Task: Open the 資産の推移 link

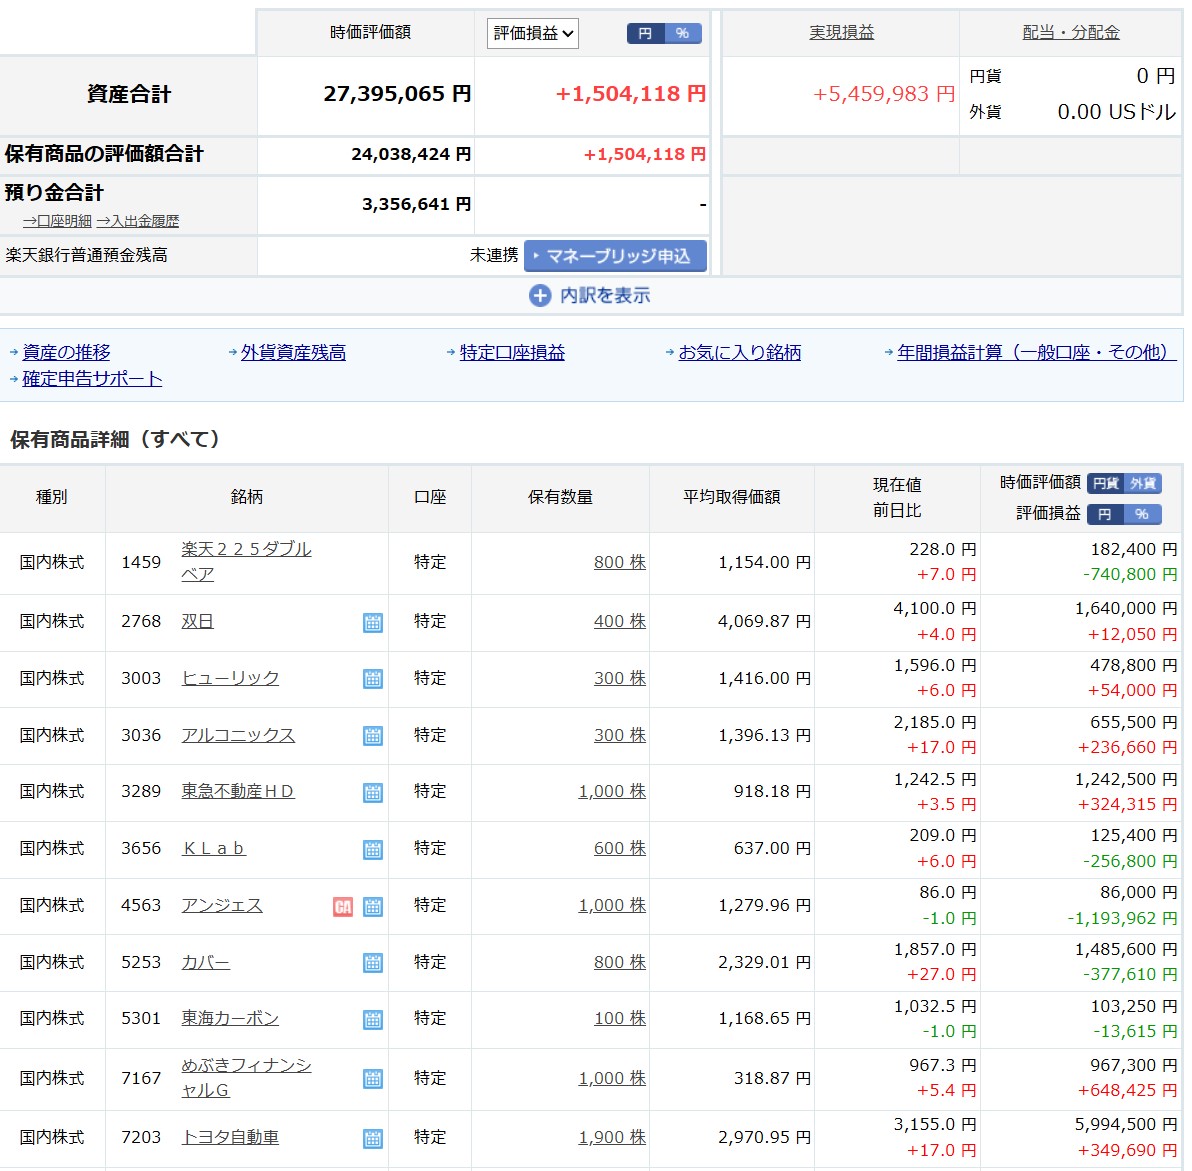Action: pyautogui.click(x=66, y=353)
